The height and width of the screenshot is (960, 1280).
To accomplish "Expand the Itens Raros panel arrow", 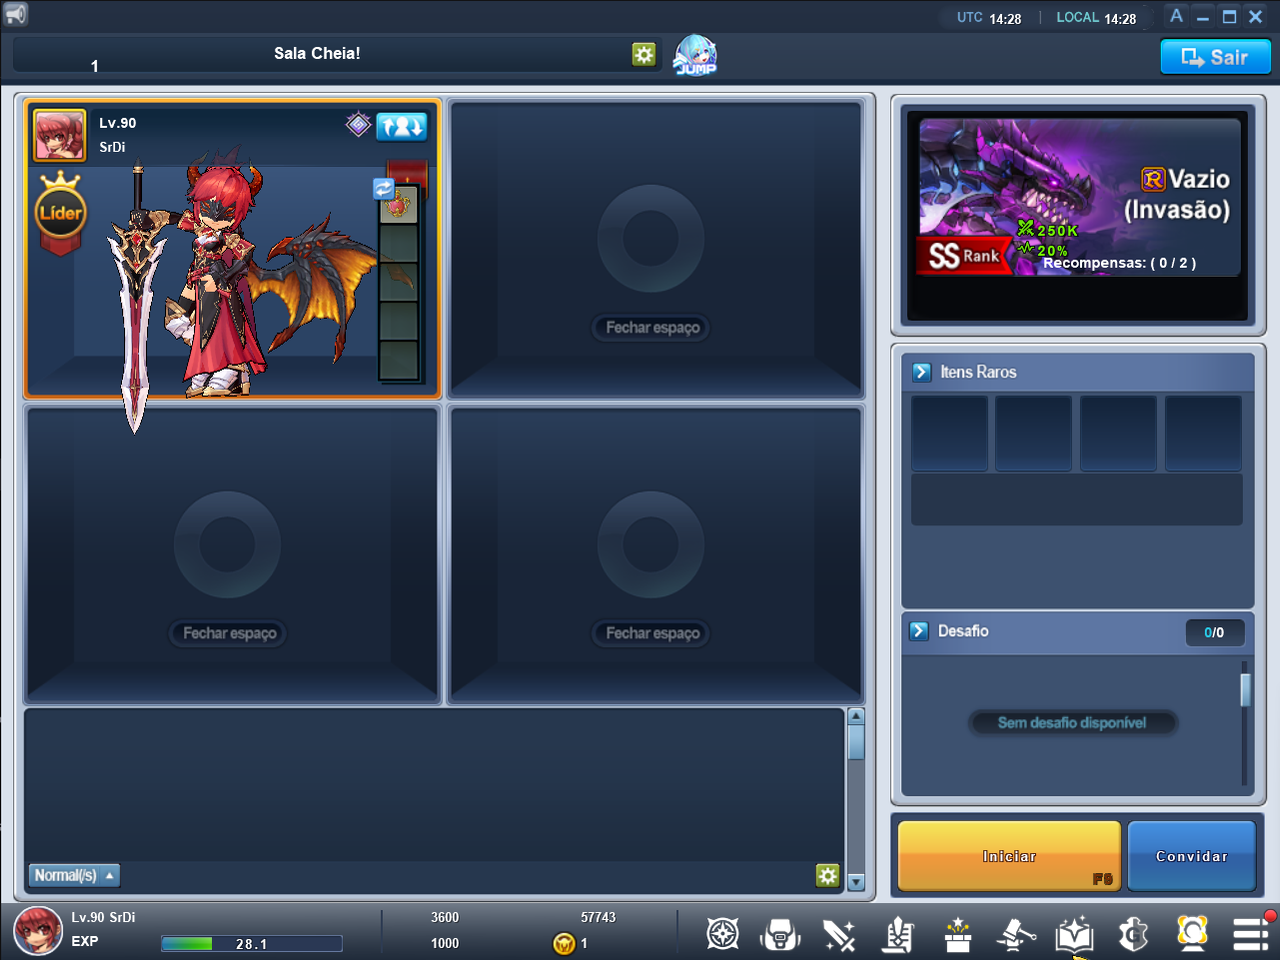I will click(x=922, y=372).
